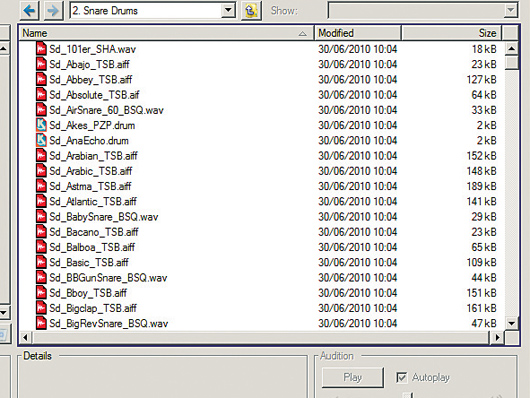Click the icon of Sd_AirSnare_60_BSQ.wav
Screen dimensions: 530x398
click(41, 110)
